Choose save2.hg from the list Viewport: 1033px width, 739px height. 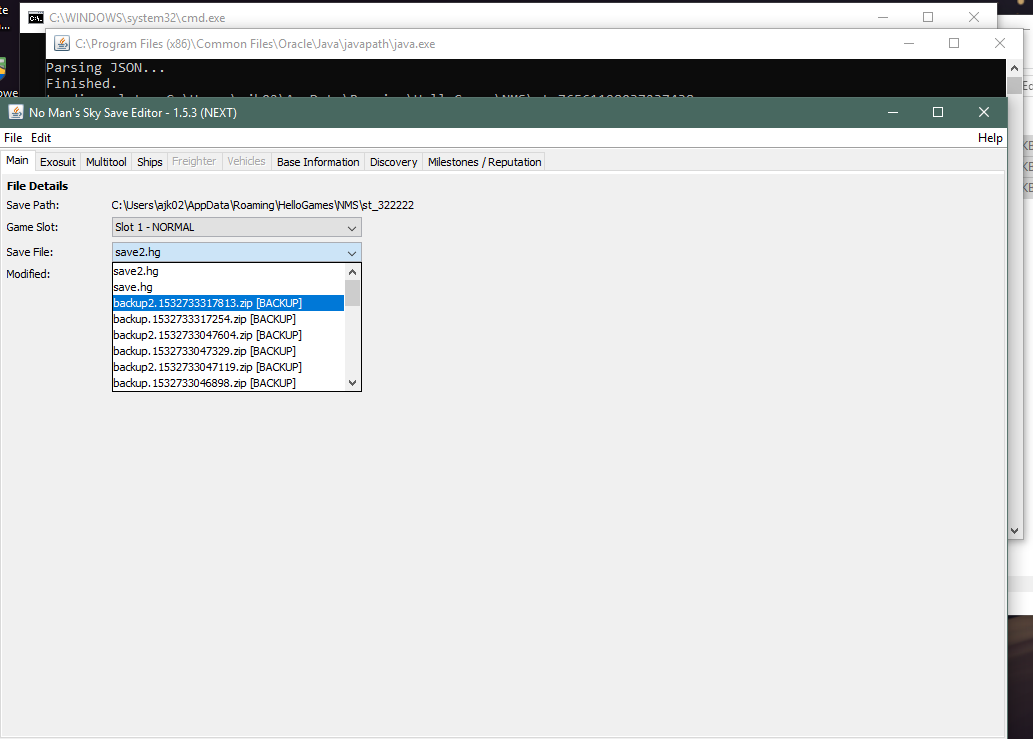228,271
